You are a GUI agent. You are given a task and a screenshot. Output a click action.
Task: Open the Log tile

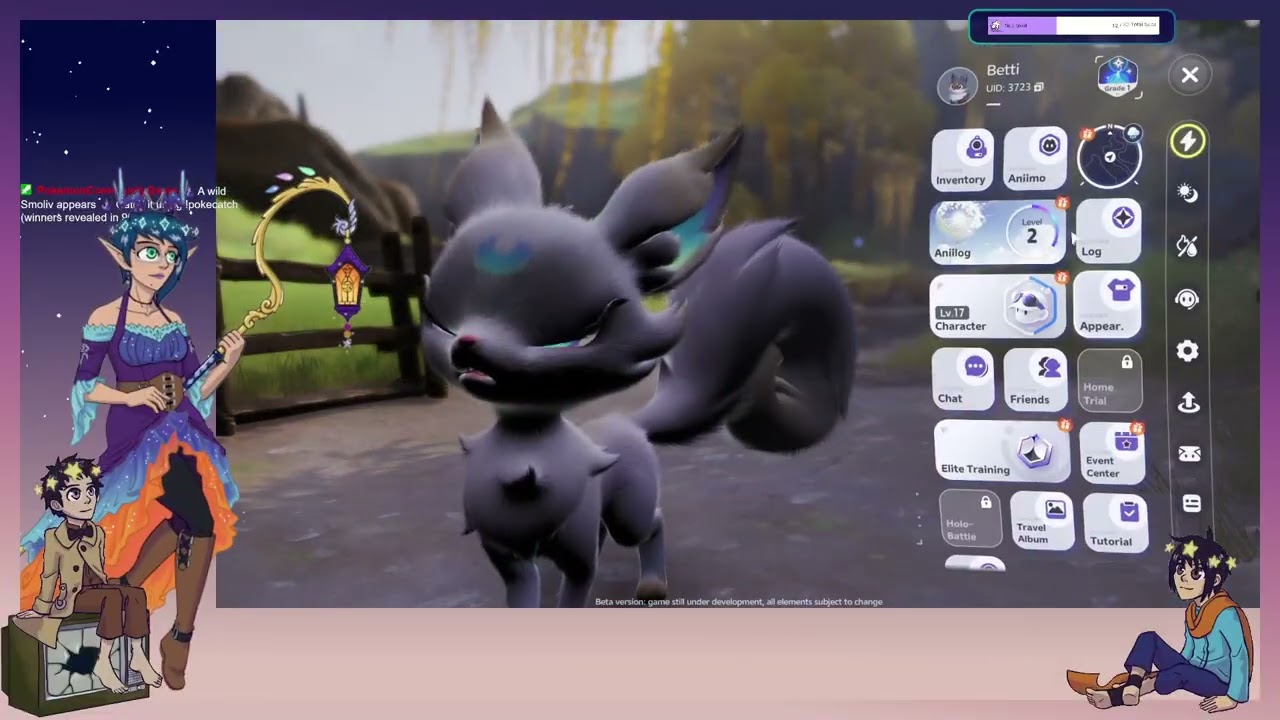(x=1109, y=231)
